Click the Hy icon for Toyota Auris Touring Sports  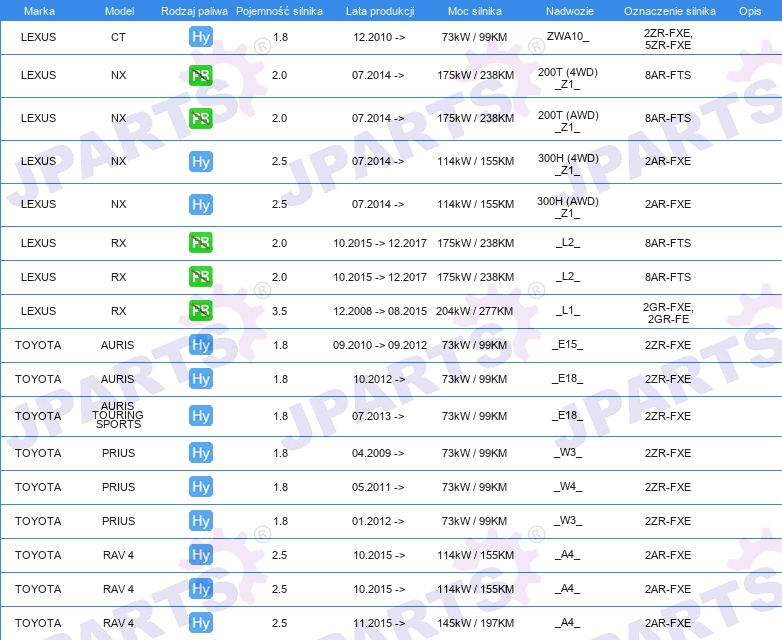[x=201, y=416]
